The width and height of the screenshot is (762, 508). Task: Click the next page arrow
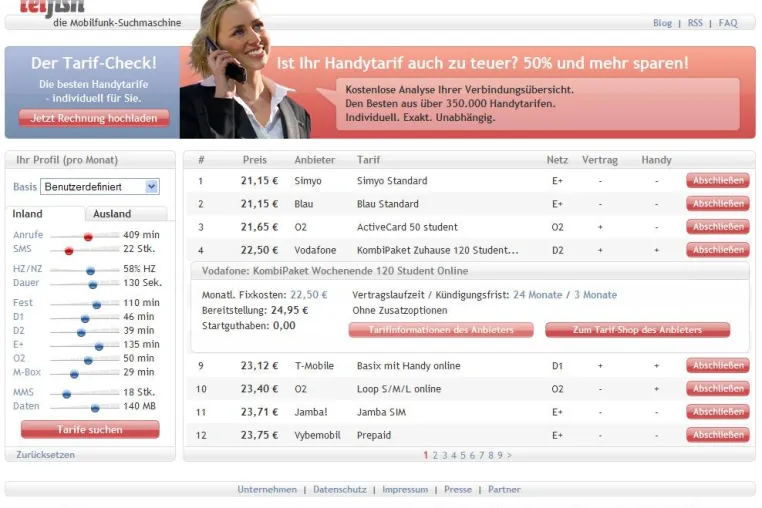[x=509, y=455]
